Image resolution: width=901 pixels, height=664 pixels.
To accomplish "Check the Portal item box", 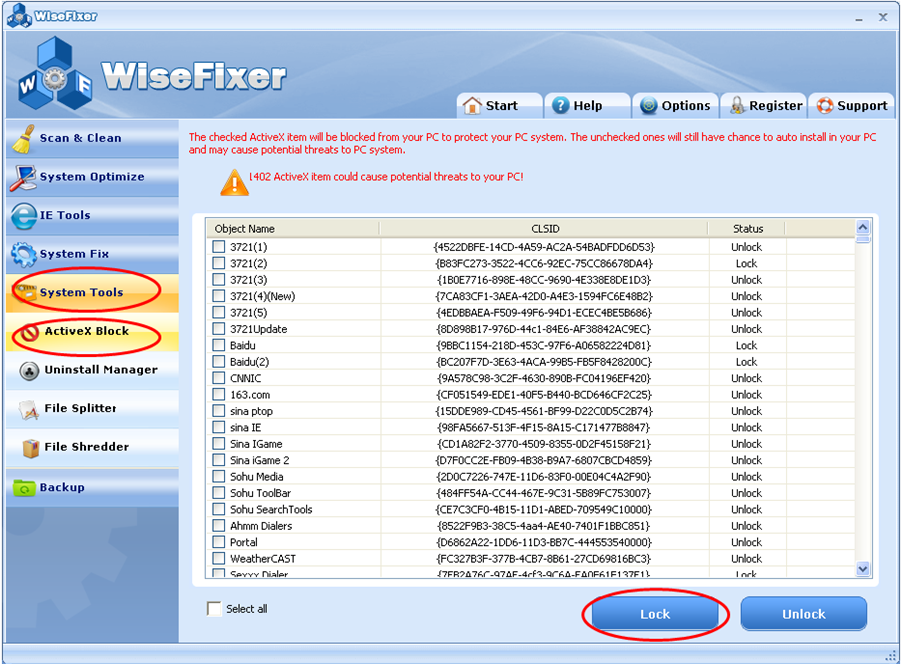I will coord(218,543).
